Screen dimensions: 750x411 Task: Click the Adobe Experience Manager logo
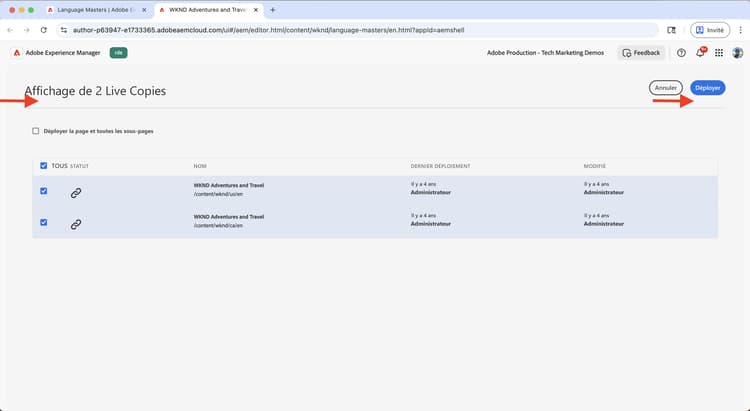click(17, 53)
